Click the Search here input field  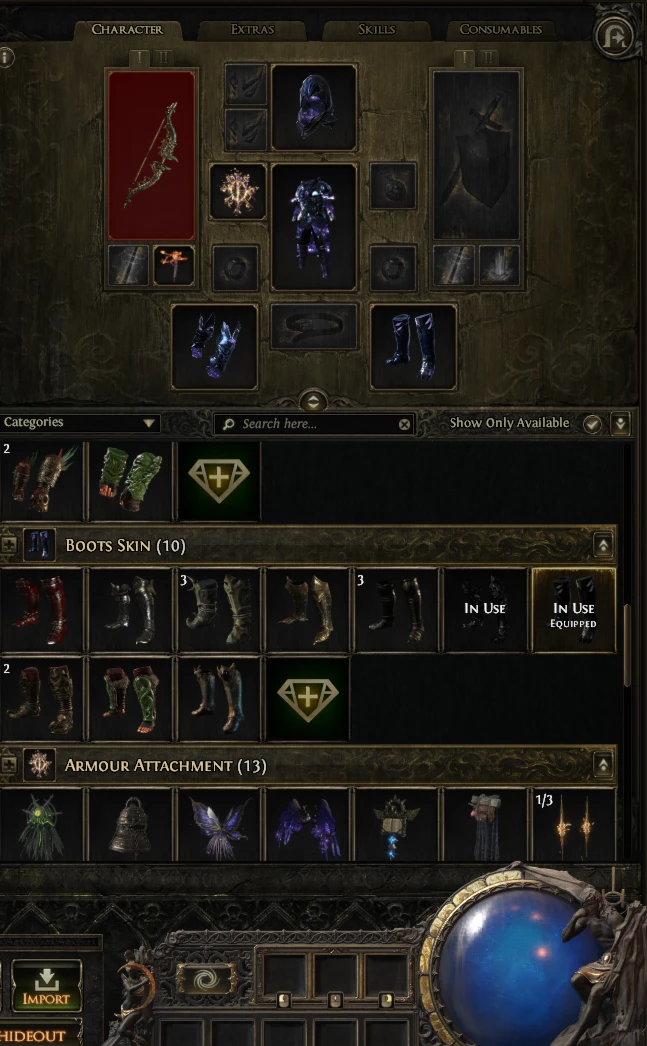pos(314,424)
